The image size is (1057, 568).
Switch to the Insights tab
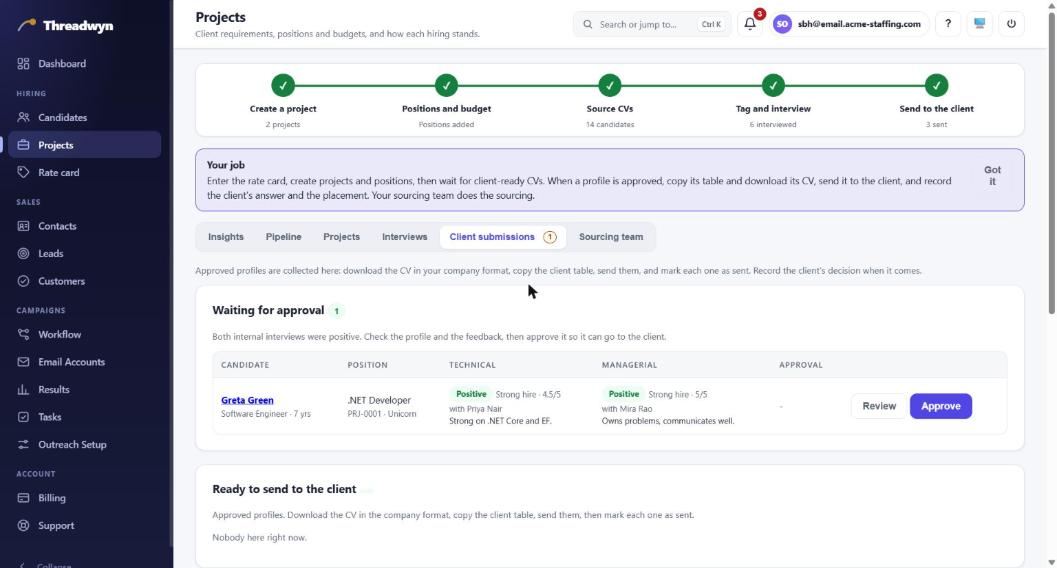click(x=226, y=237)
